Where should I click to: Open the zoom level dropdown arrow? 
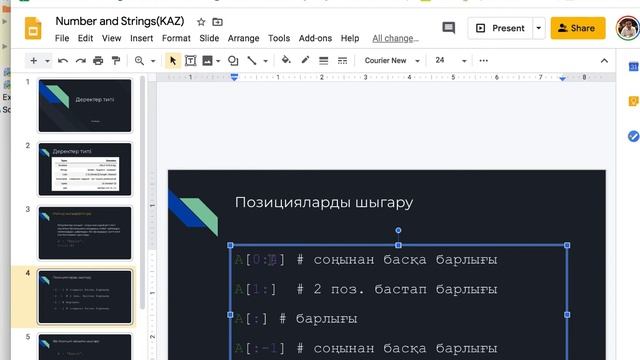[153, 61]
